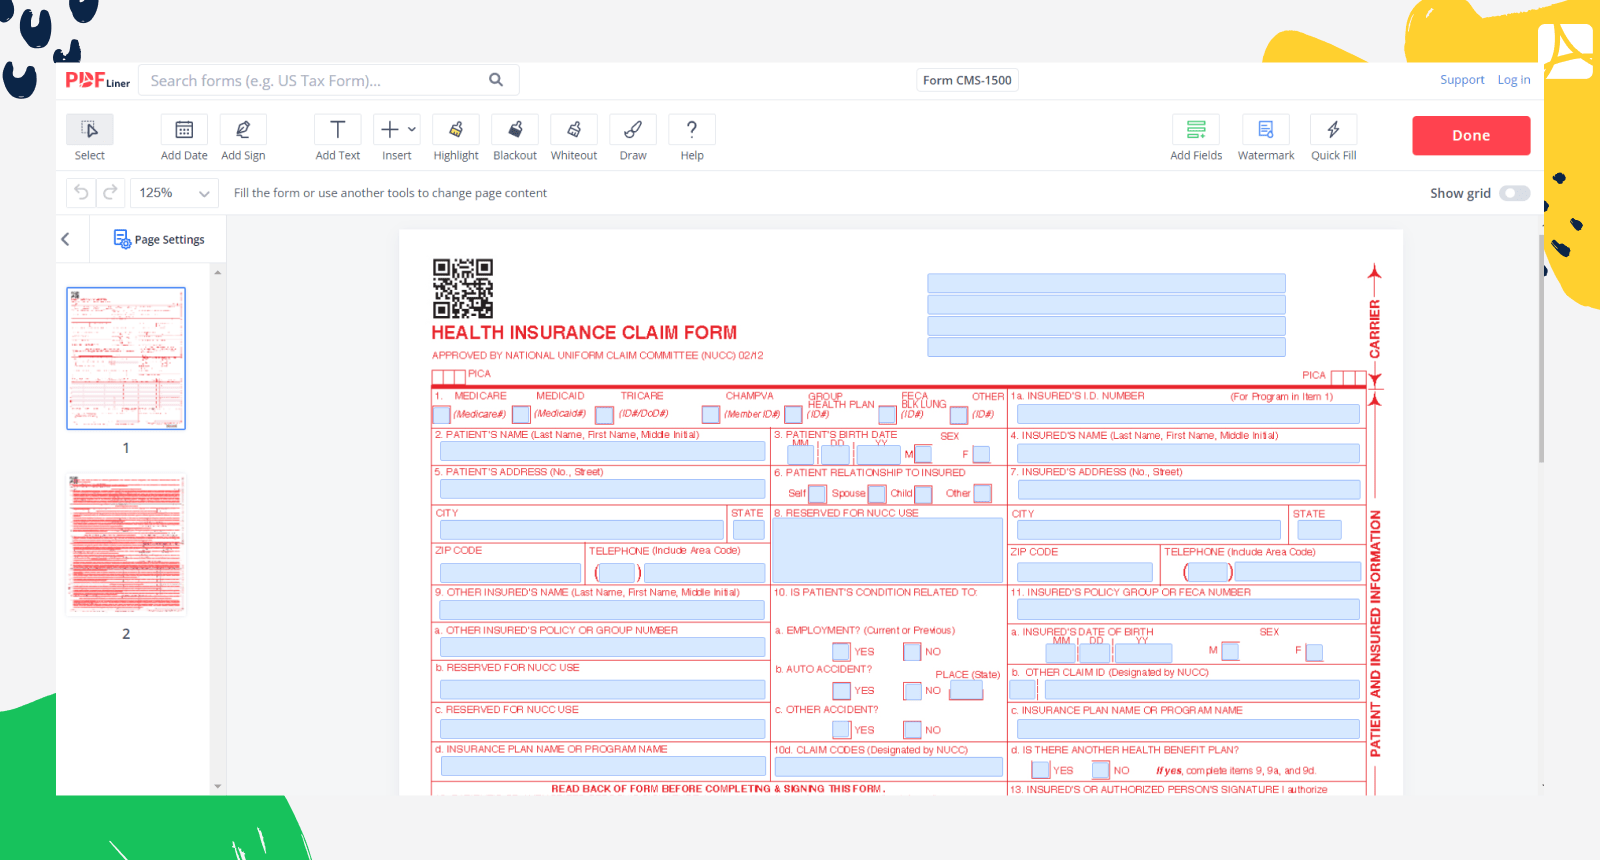Expand the Insert tool dropdown arrow

coord(412,129)
